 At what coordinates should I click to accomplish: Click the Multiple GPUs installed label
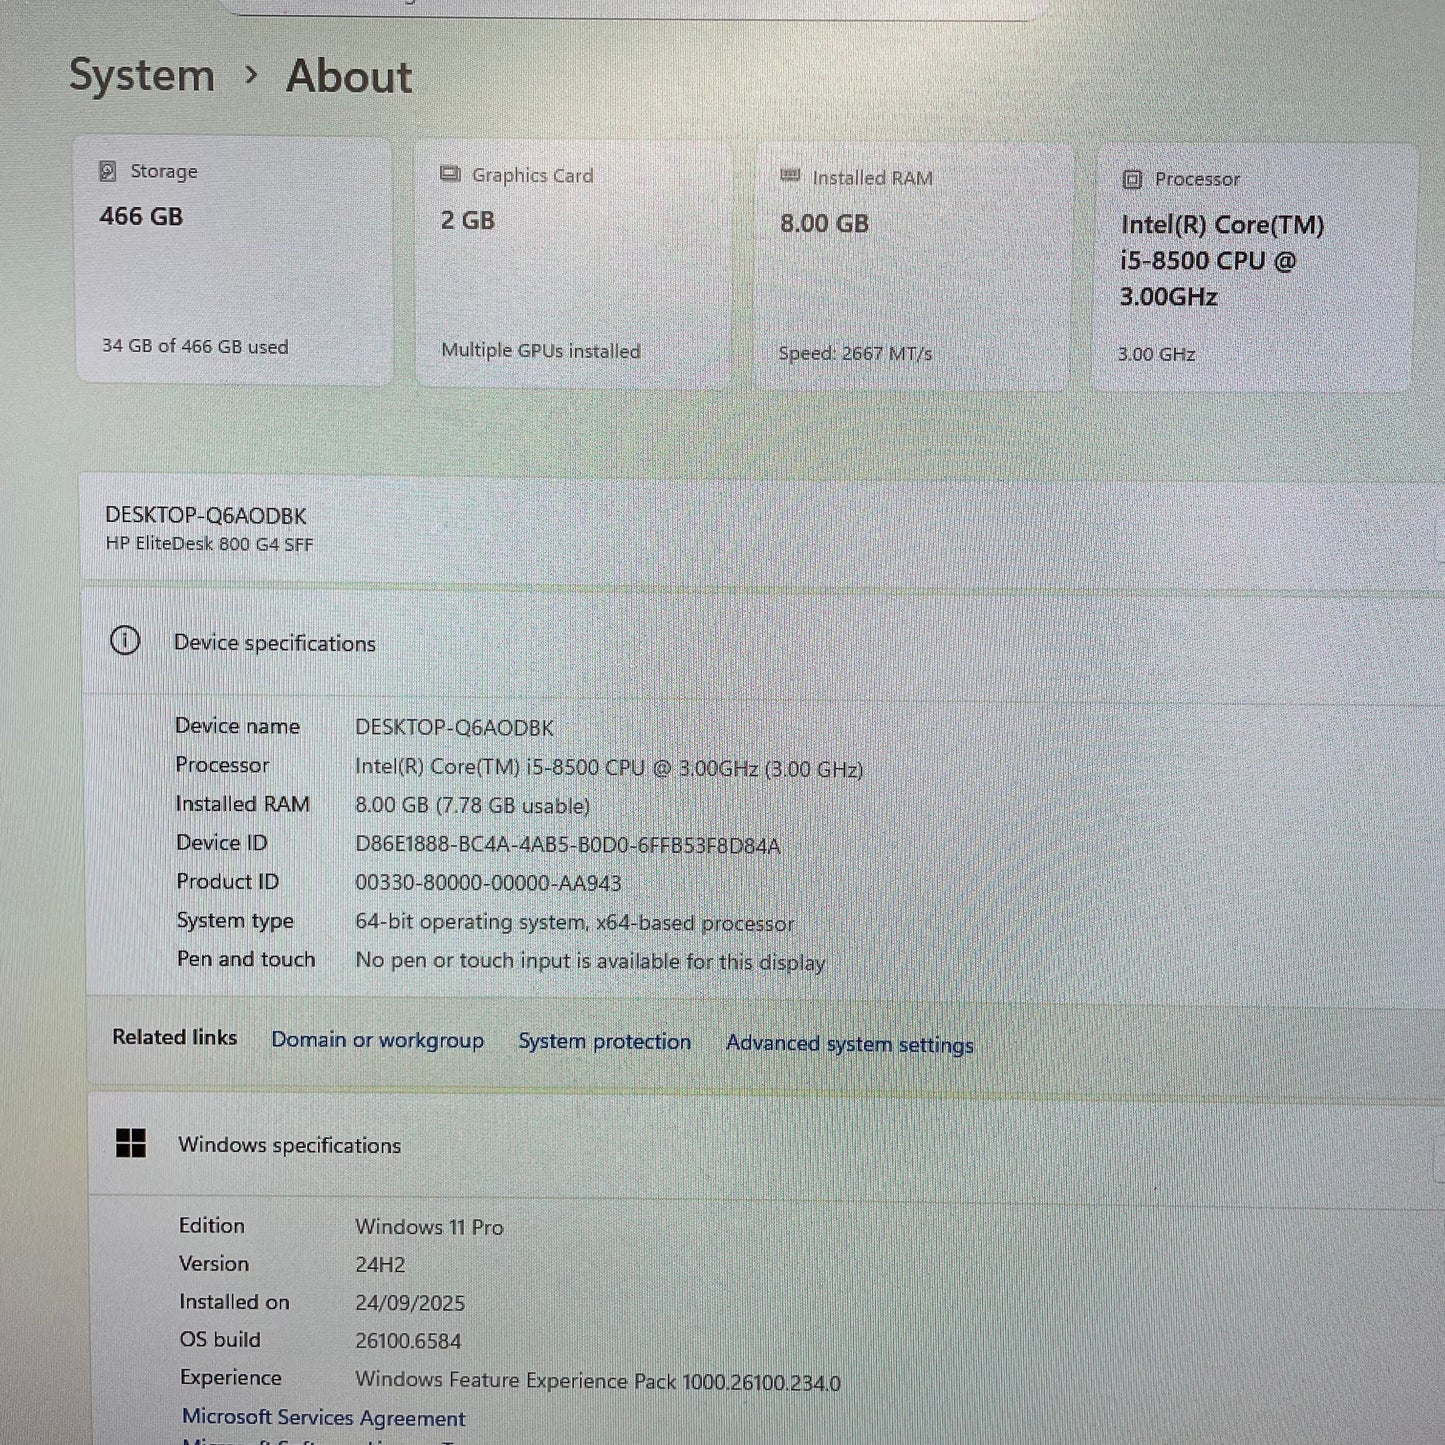[540, 351]
